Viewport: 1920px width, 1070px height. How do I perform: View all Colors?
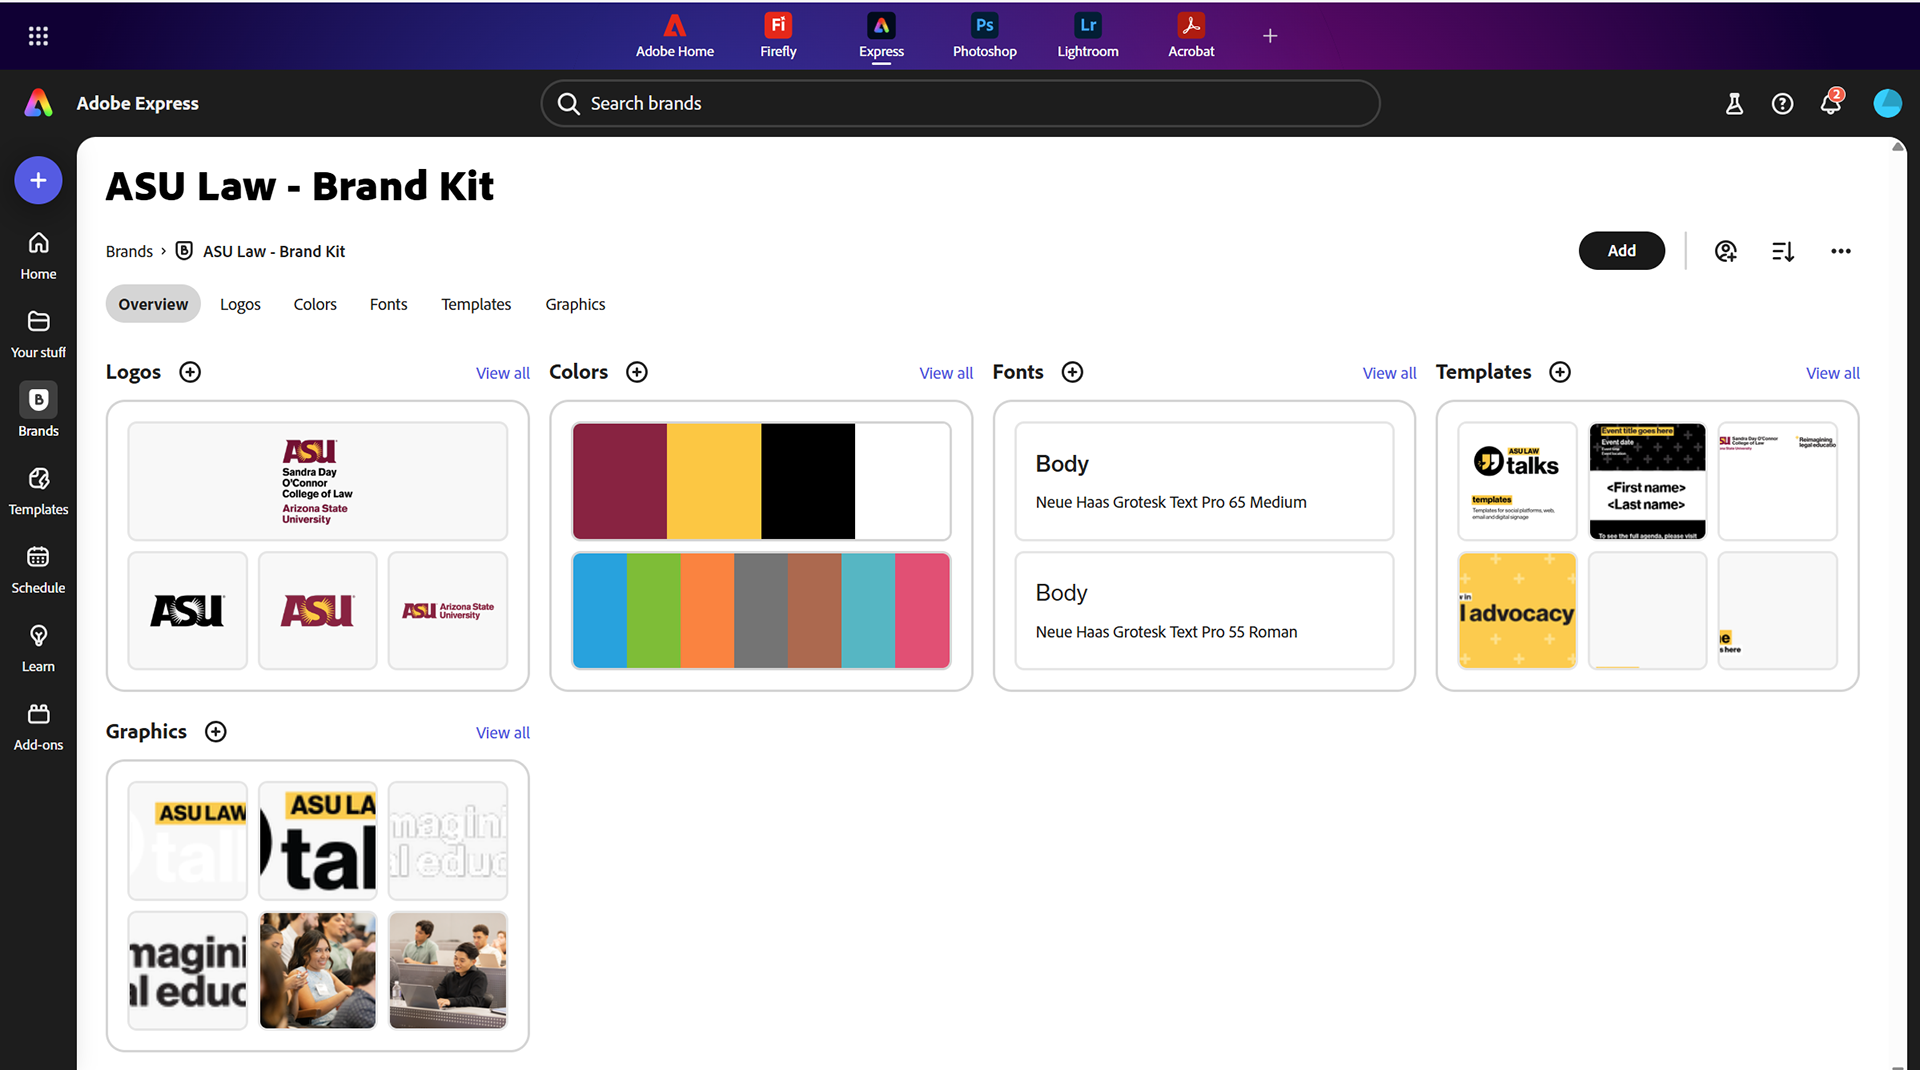[945, 373]
